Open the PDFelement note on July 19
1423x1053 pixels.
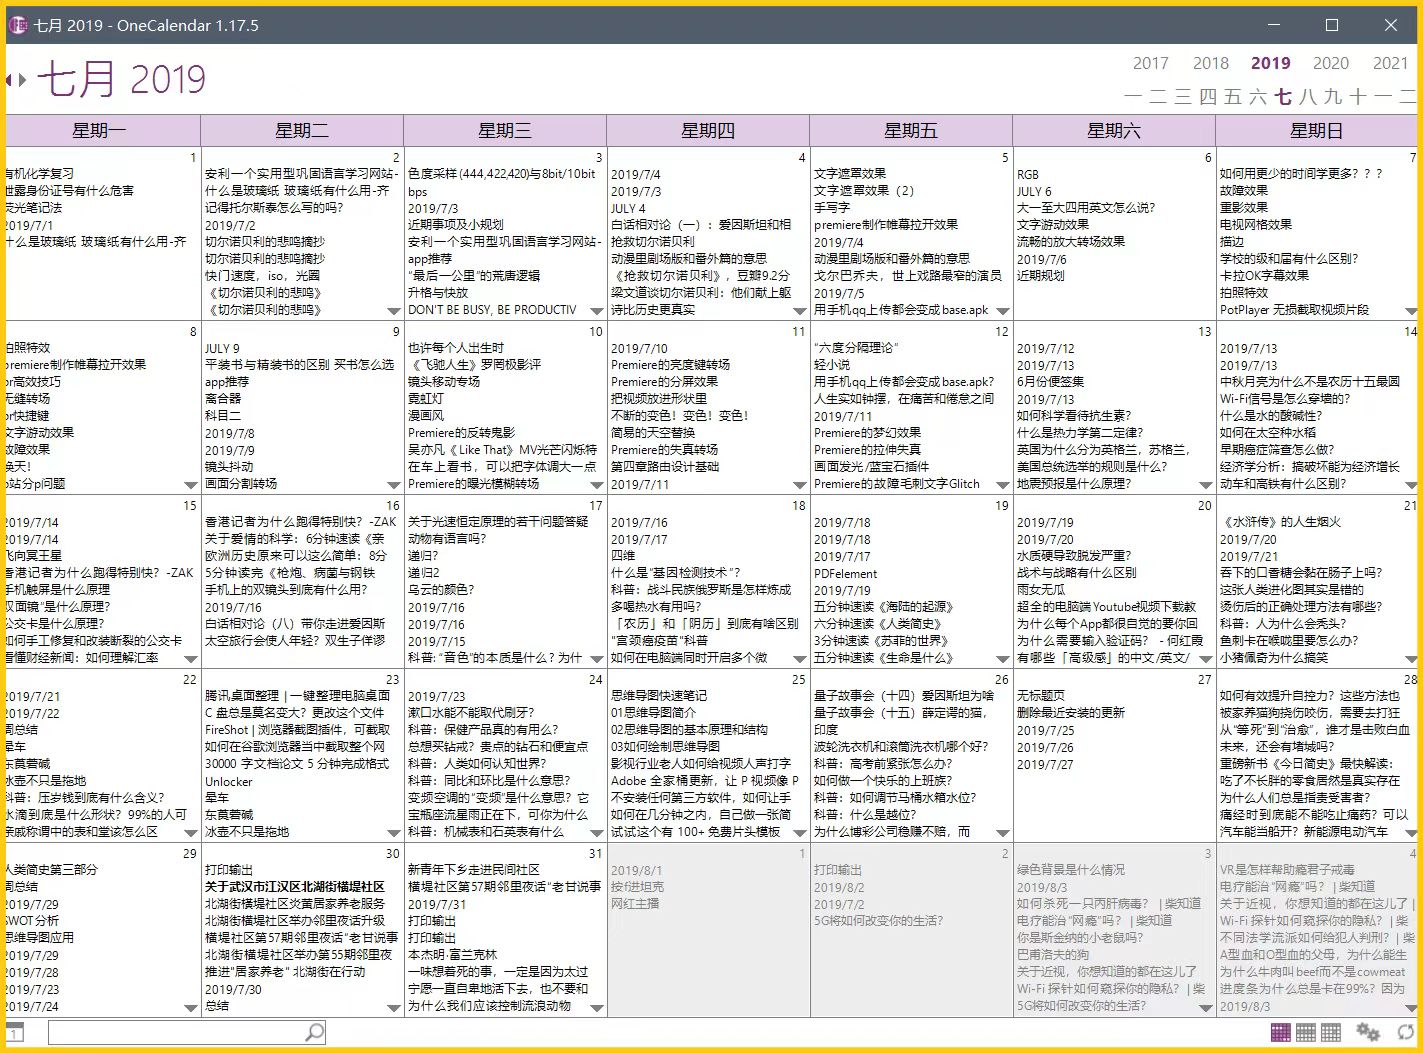pyautogui.click(x=845, y=574)
